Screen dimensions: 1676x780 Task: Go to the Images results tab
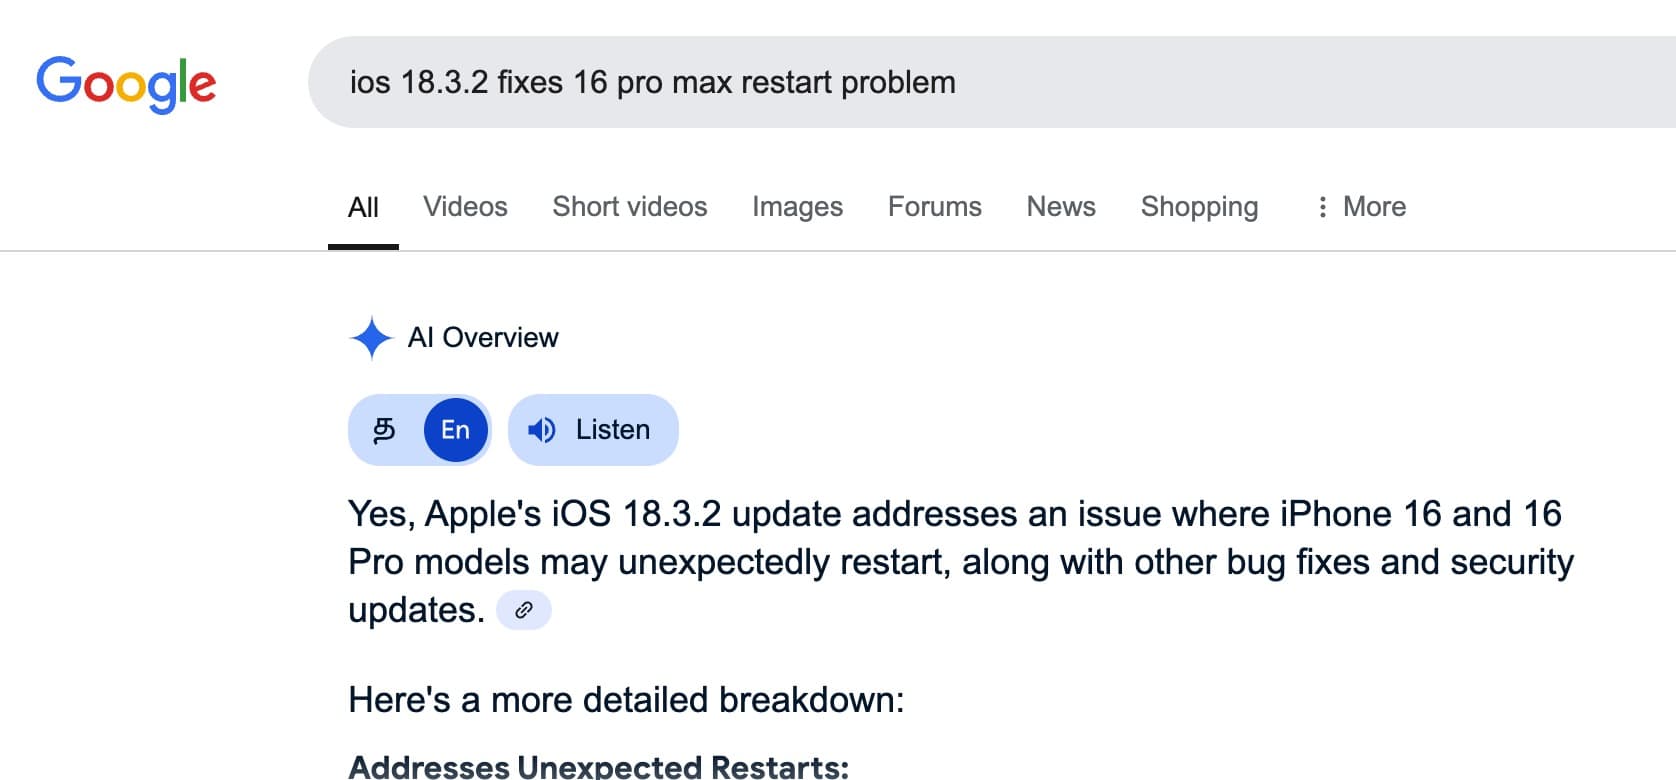click(797, 207)
